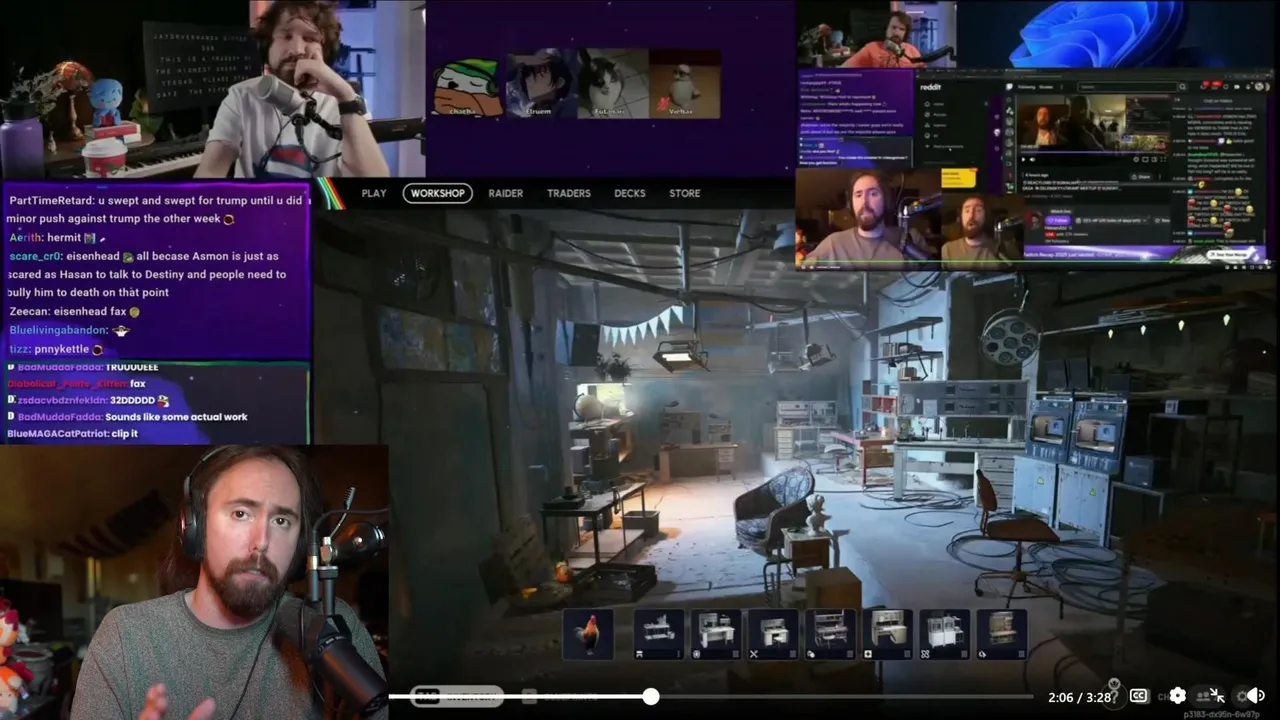Click the user avatar in embedded Twitch header
This screenshot has width=1280, height=720.
click(x=1259, y=86)
